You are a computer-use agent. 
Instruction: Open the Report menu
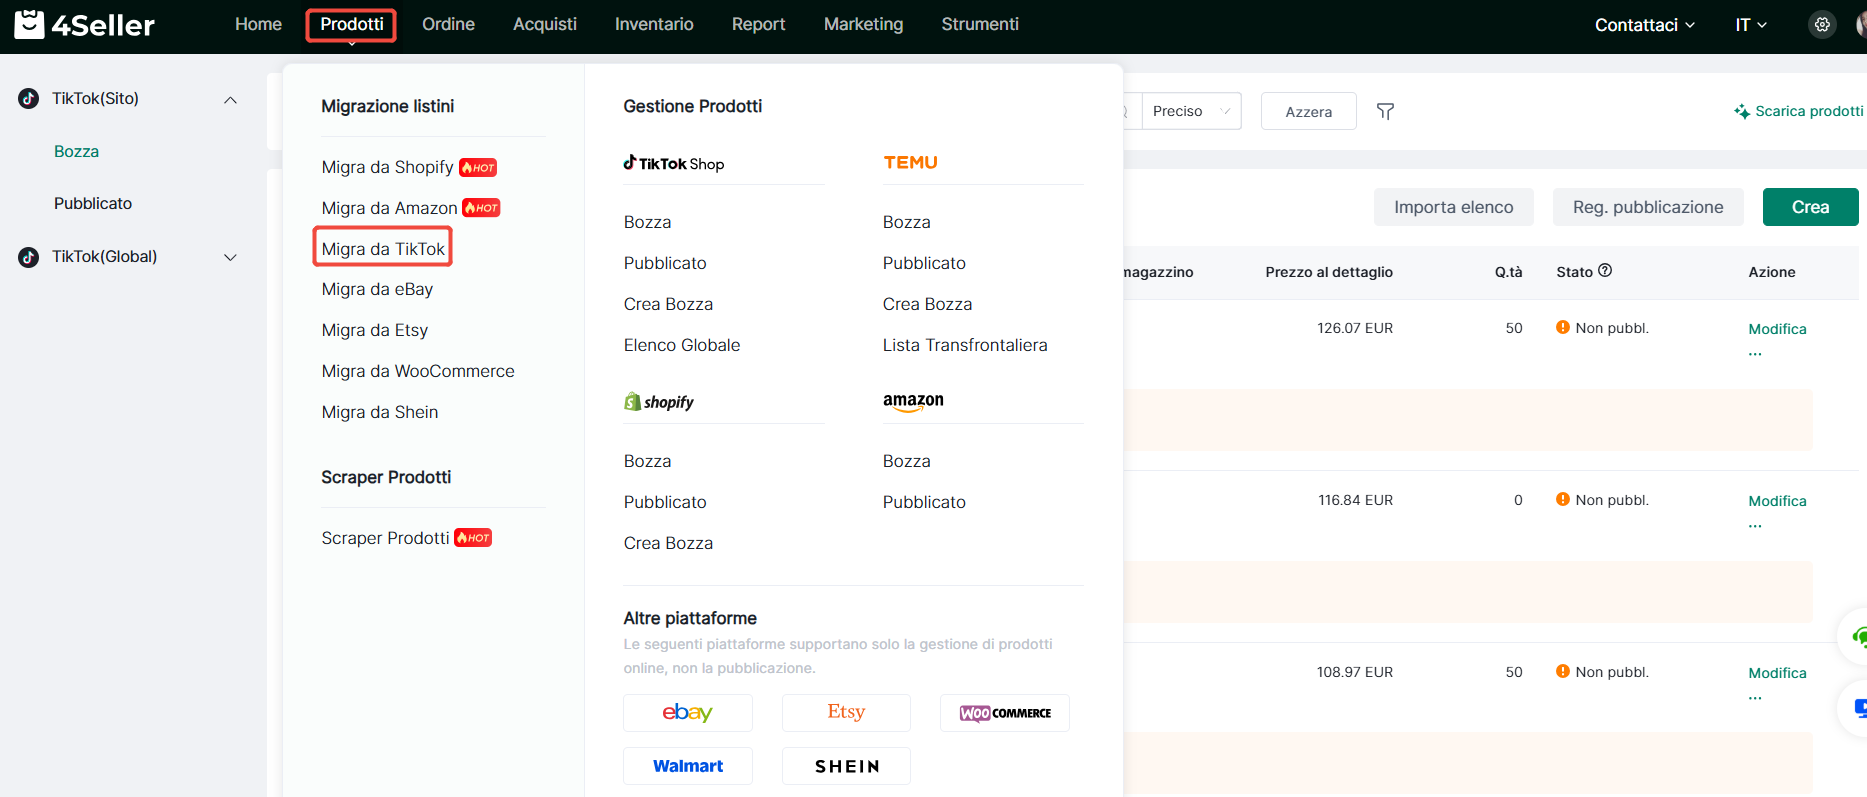pos(758,24)
